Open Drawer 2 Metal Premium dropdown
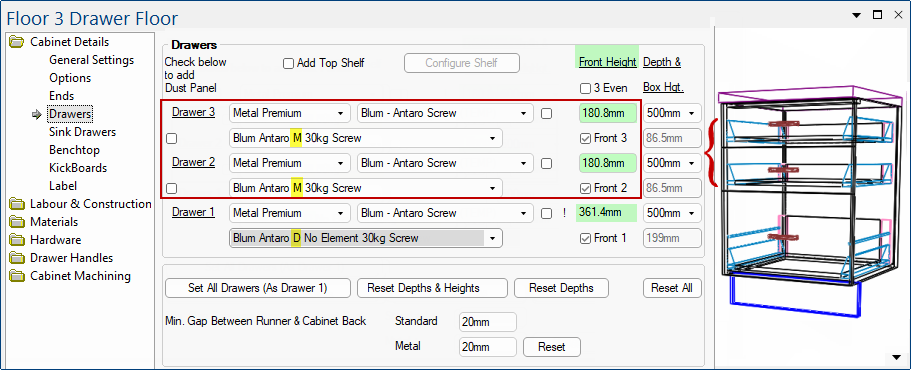911x370 pixels. click(290, 163)
